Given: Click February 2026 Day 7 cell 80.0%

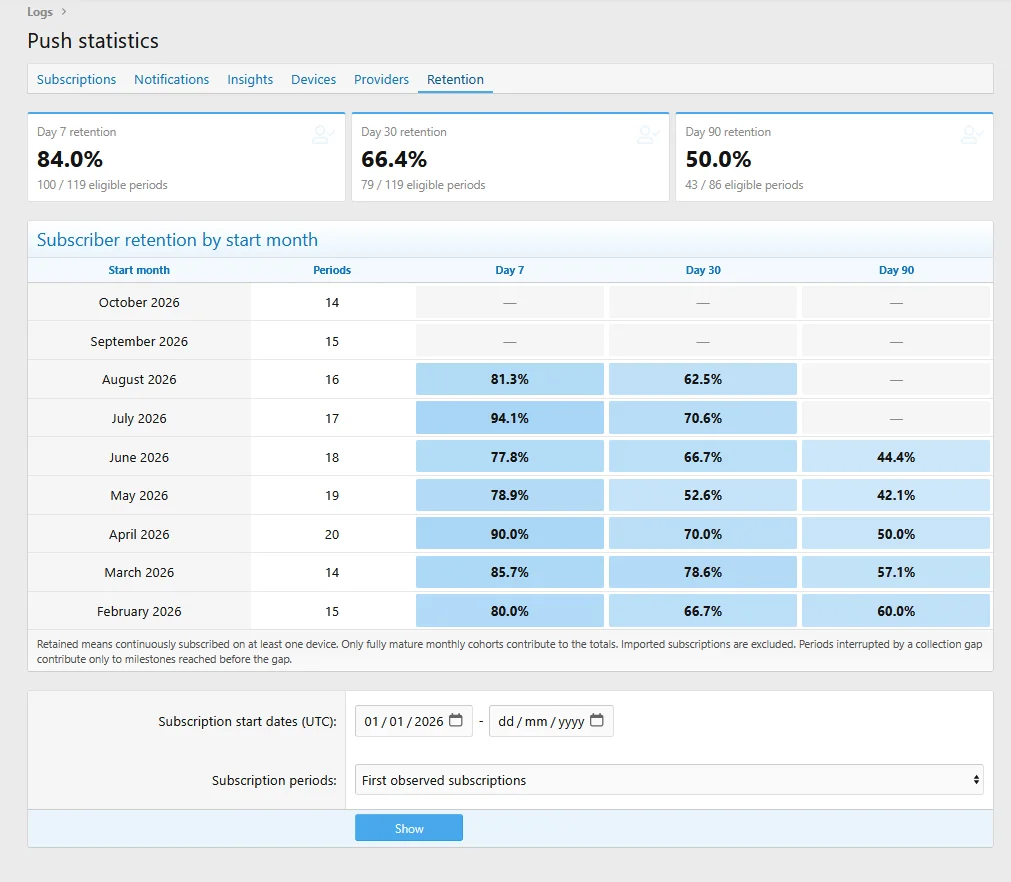Looking at the screenshot, I should (x=509, y=611).
